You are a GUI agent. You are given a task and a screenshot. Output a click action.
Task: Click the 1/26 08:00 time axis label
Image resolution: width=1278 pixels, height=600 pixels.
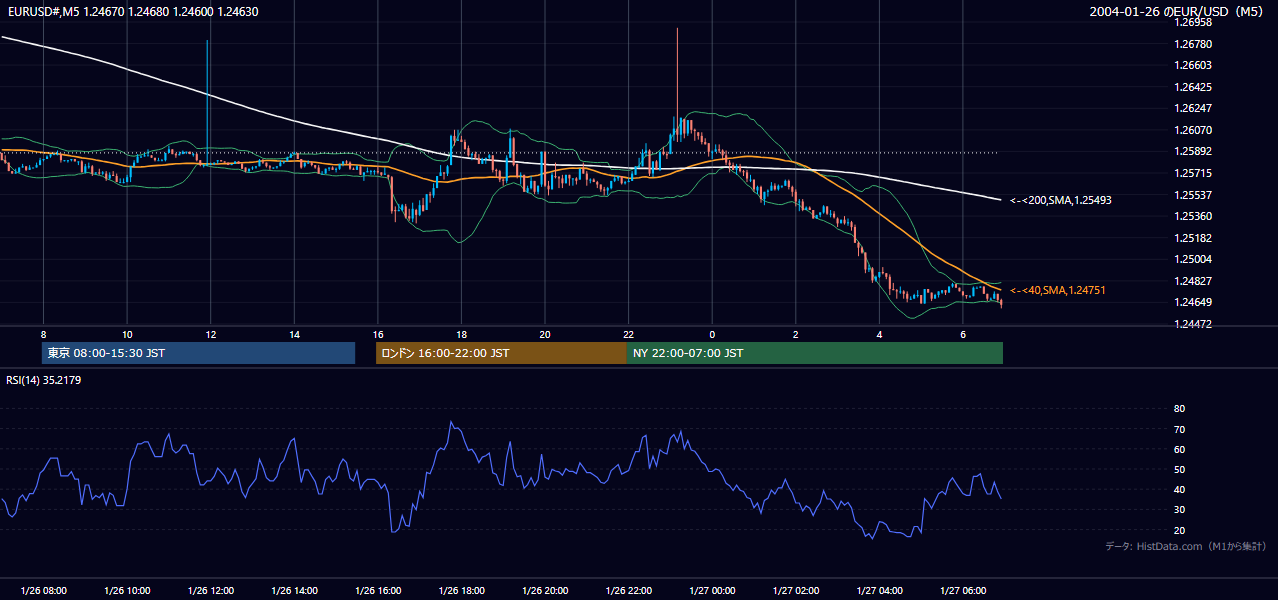click(x=43, y=591)
